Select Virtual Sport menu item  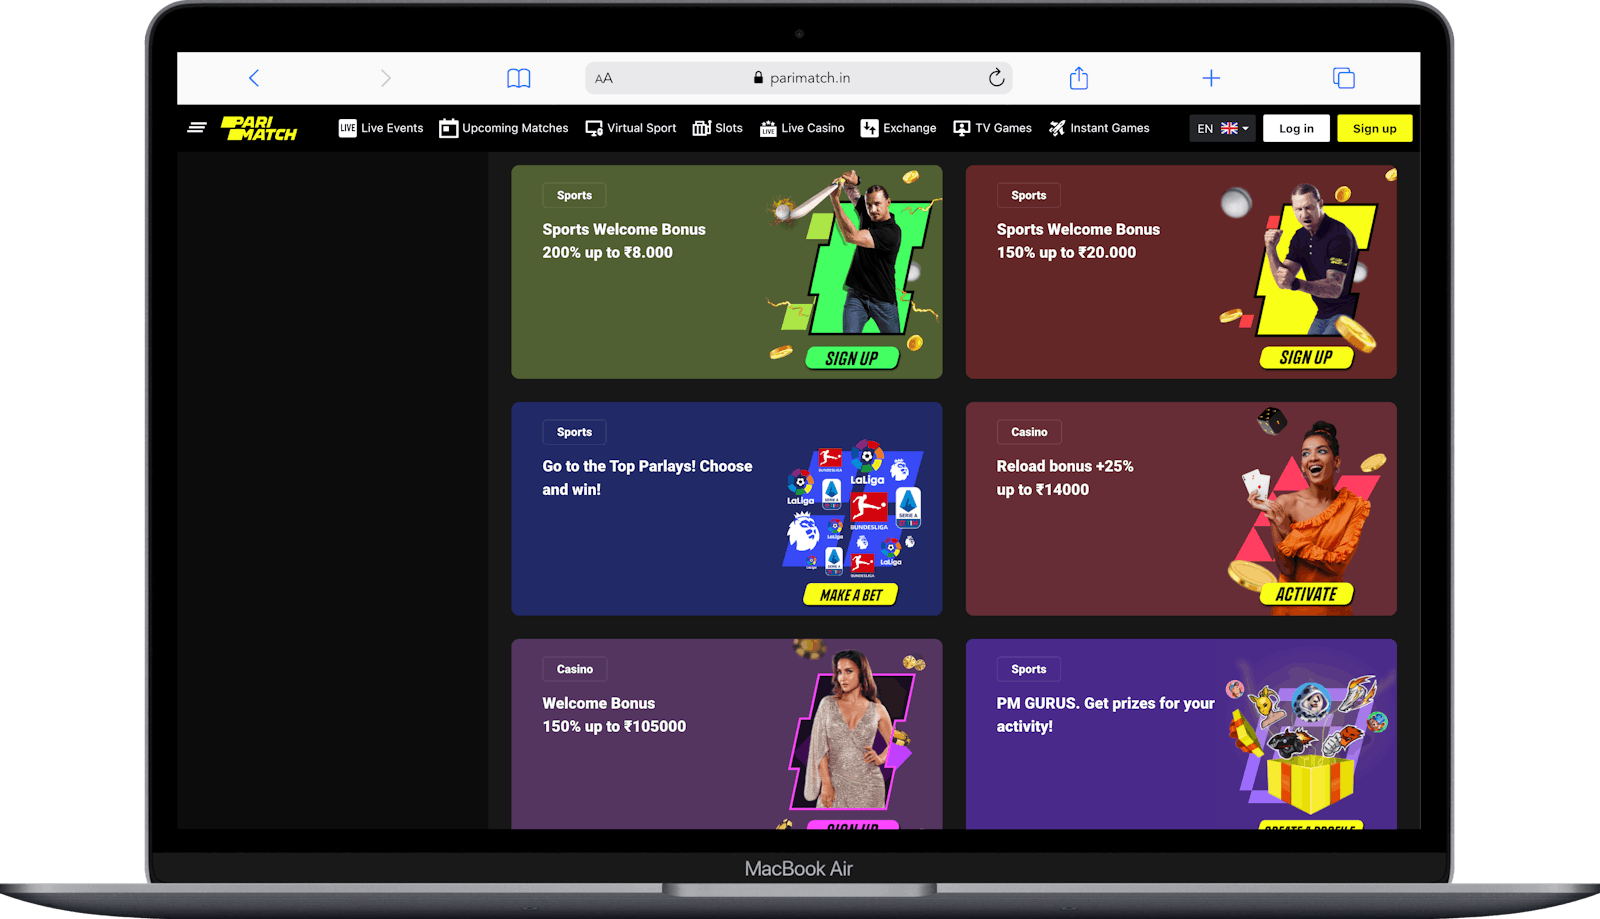(631, 128)
